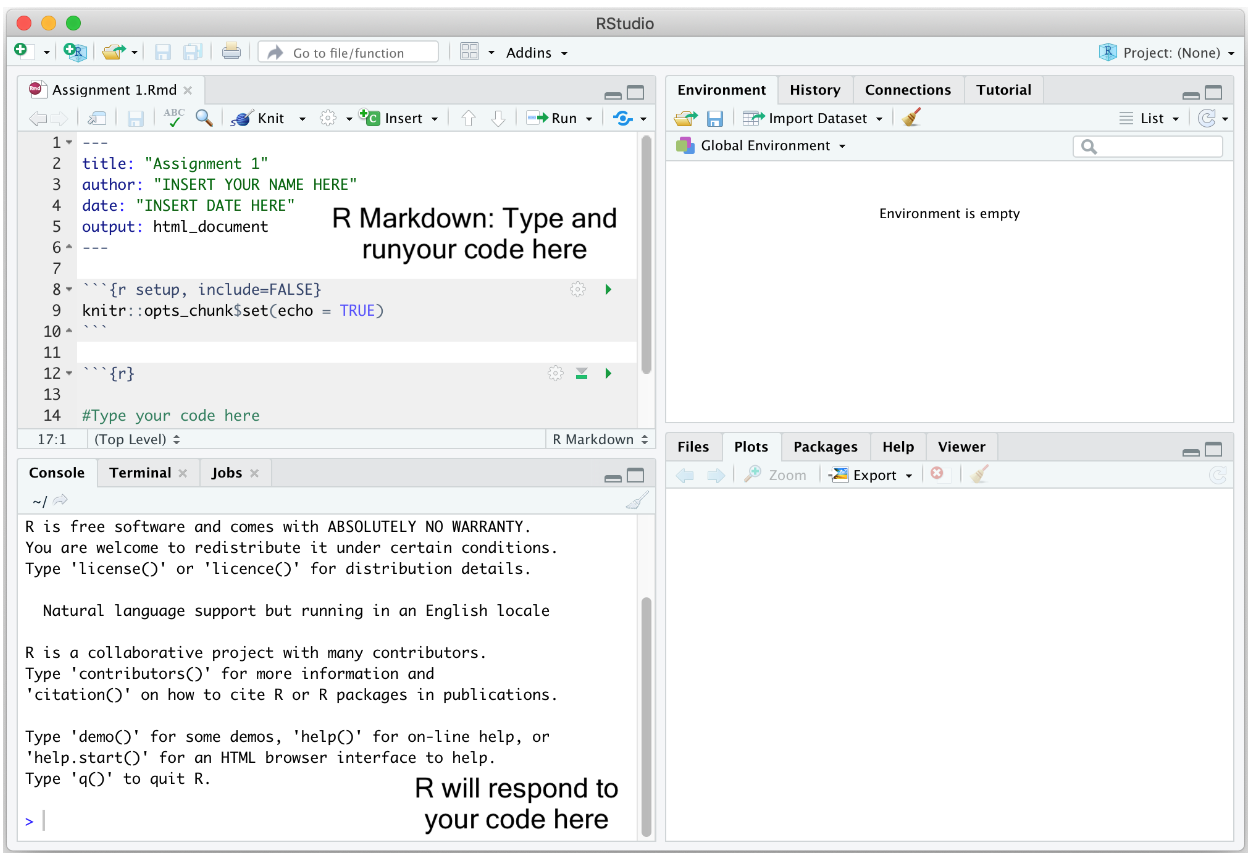Viewport: 1255px width, 858px height.
Task: Open Find/Replace magnifier icon
Action: [204, 118]
